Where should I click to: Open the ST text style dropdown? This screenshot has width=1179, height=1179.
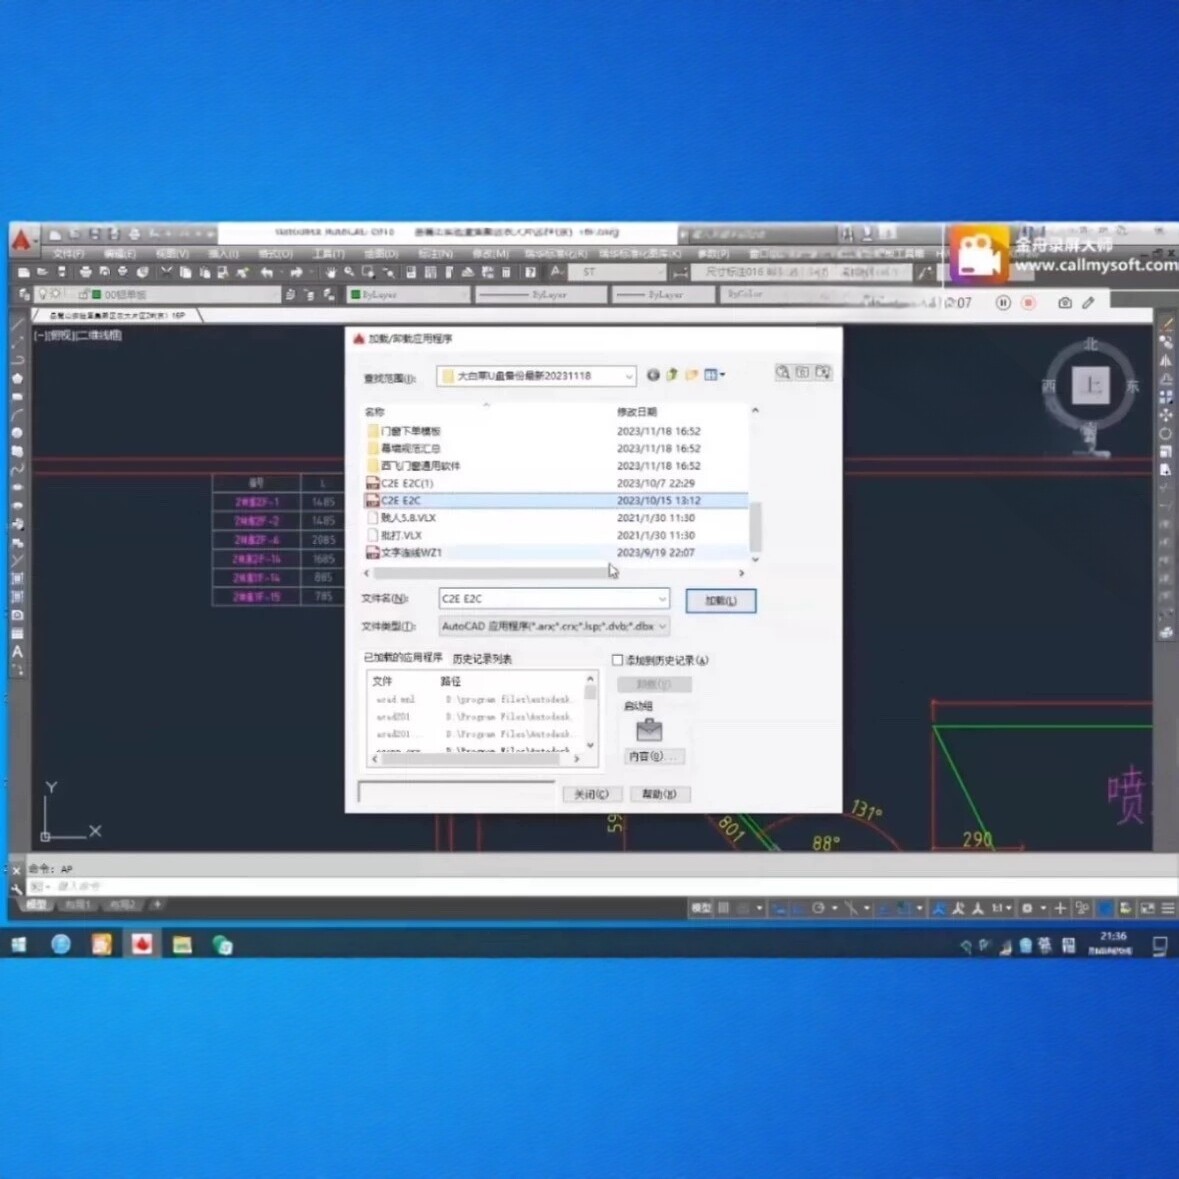click(618, 272)
